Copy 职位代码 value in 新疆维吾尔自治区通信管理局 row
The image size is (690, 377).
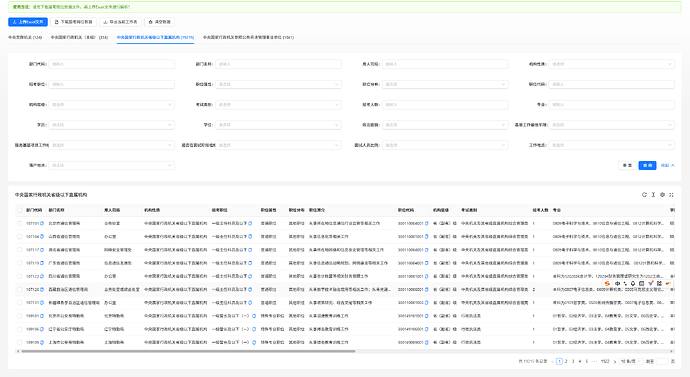point(426,303)
